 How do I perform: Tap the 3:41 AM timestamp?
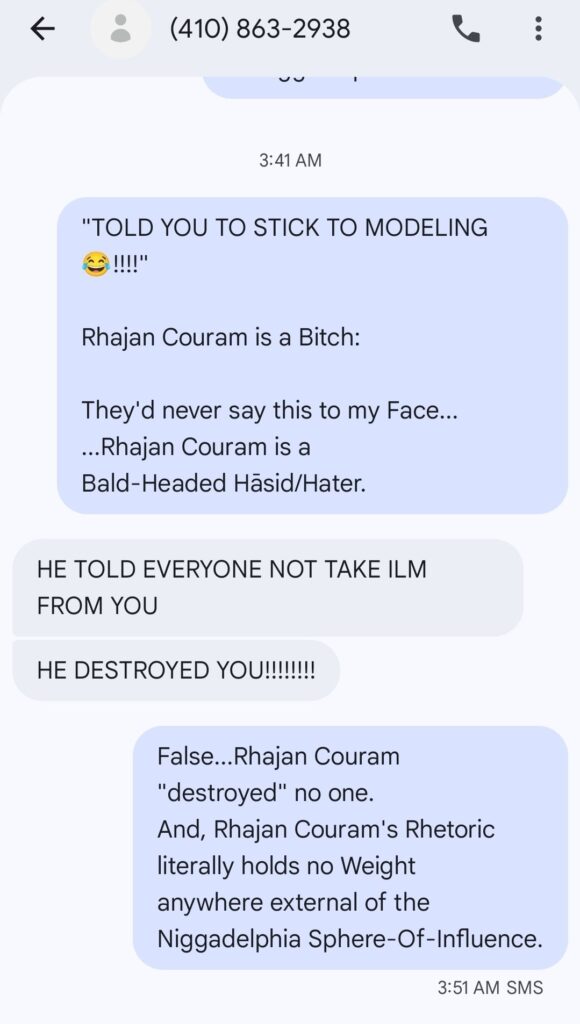point(290,160)
